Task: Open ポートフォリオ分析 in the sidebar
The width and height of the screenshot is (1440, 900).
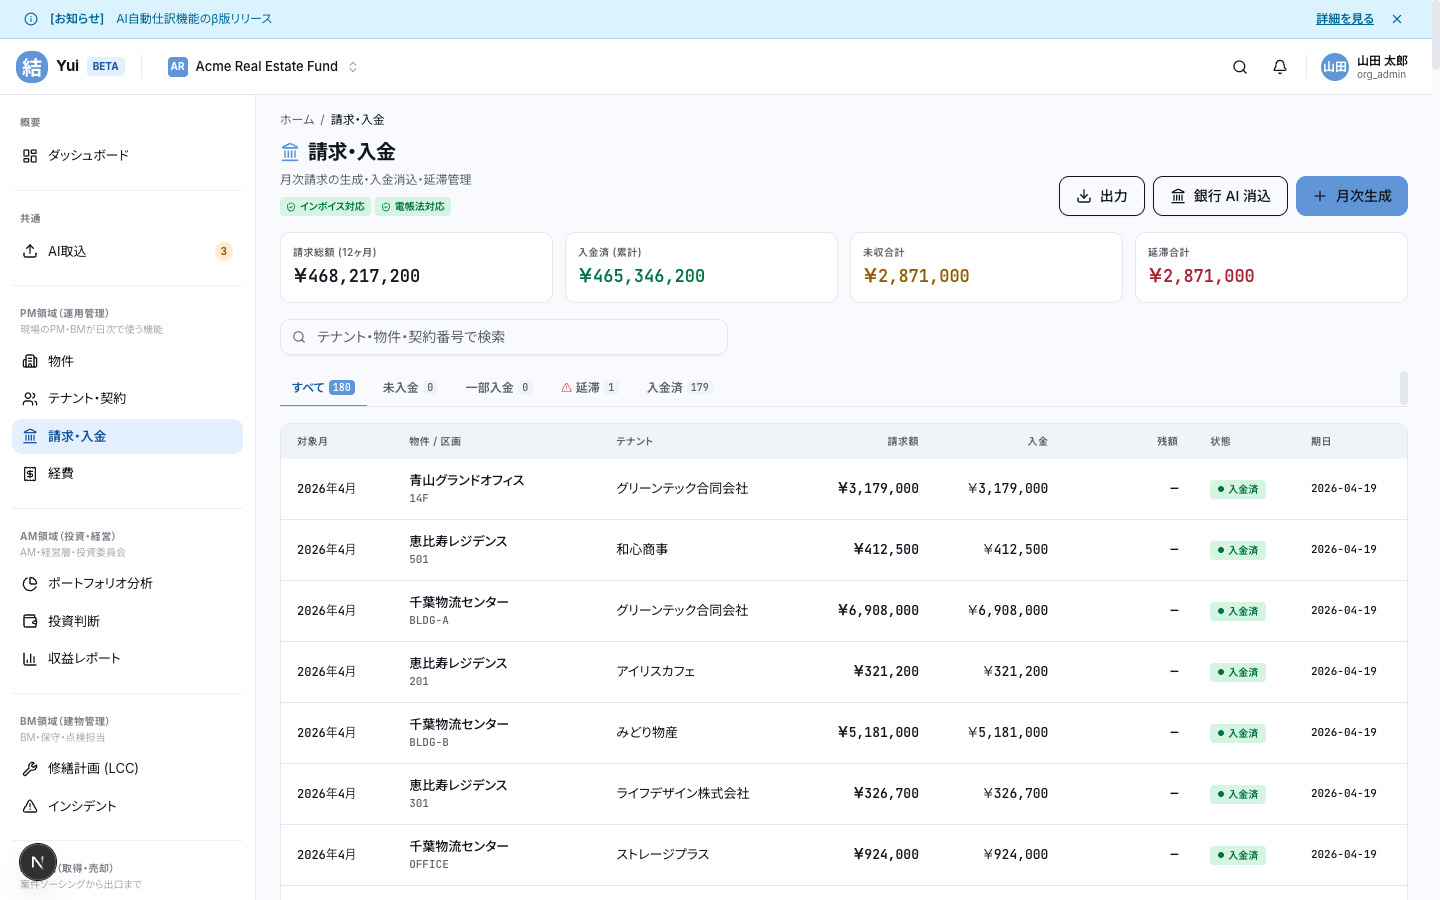Action: point(127,584)
